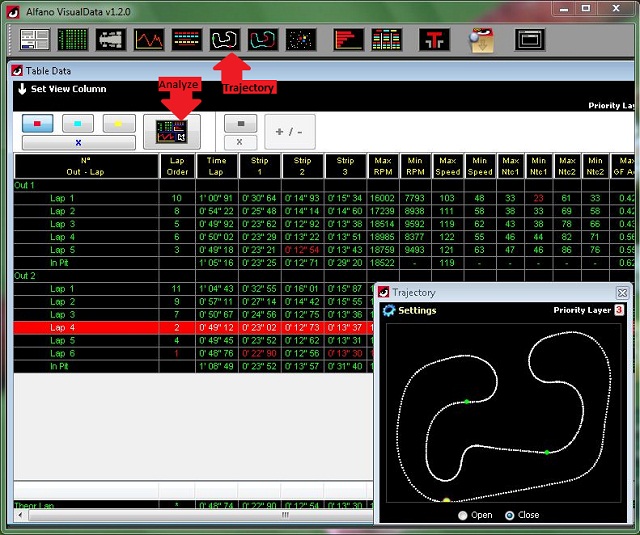Click the Alfano VisualData title bar logo
The height and width of the screenshot is (535, 640).
click(x=13, y=12)
